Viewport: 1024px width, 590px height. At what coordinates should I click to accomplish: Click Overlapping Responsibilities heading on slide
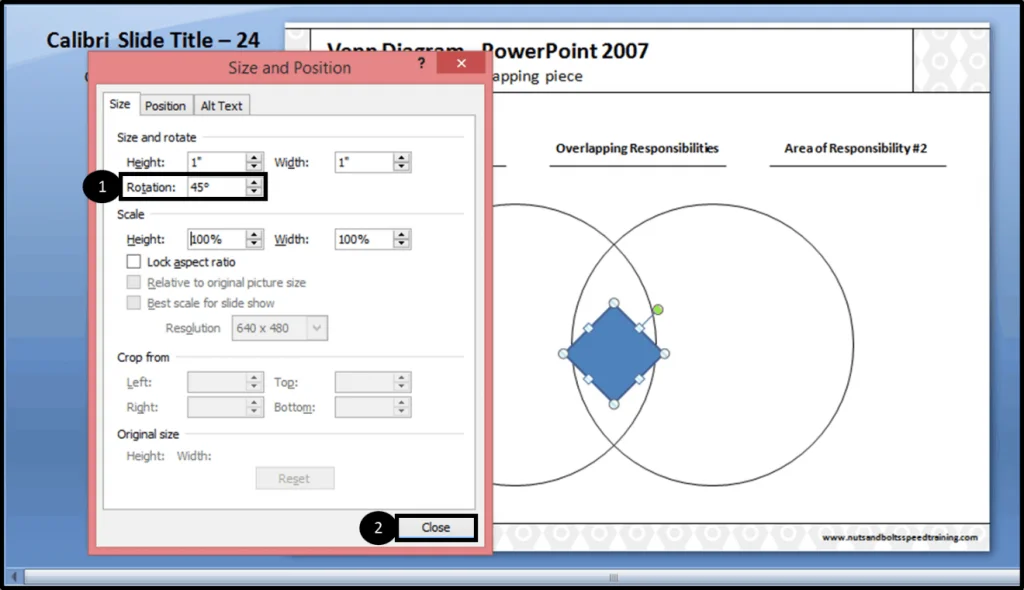(637, 148)
